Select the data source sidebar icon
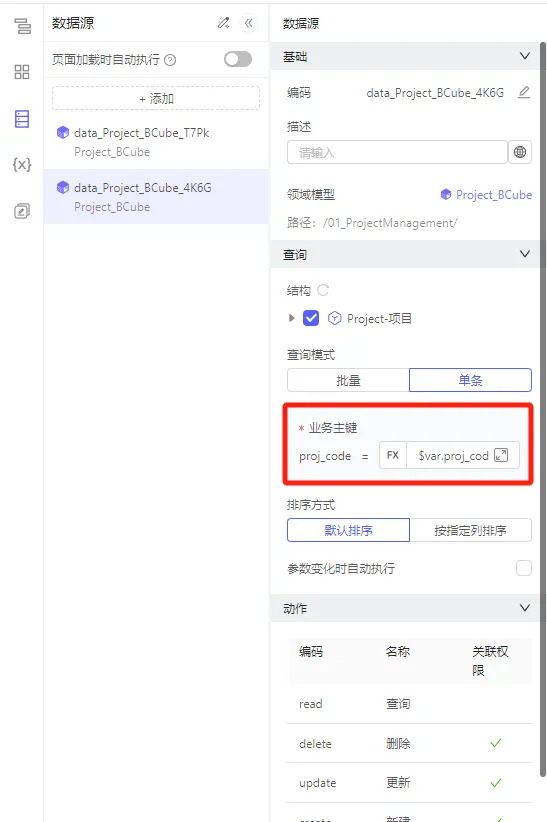Viewport: 547px width, 822px height. pos(22,119)
